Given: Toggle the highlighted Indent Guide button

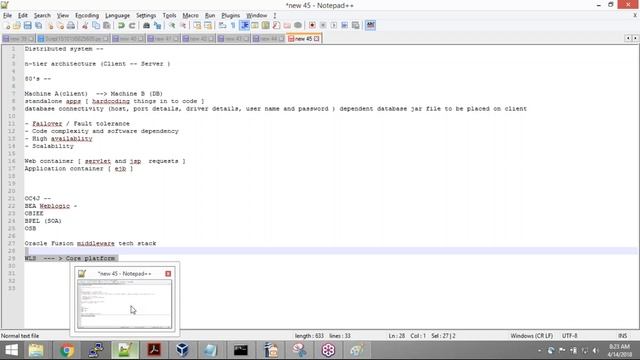Looking at the screenshot, I should click(x=244, y=25).
